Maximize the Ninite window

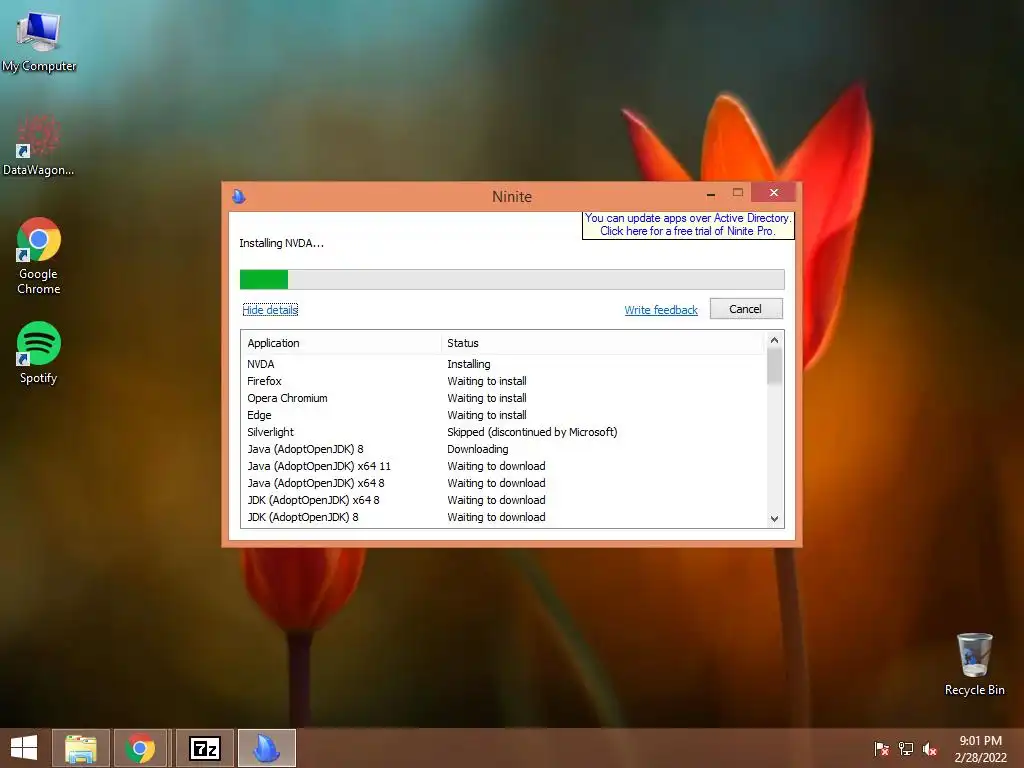[x=738, y=193]
